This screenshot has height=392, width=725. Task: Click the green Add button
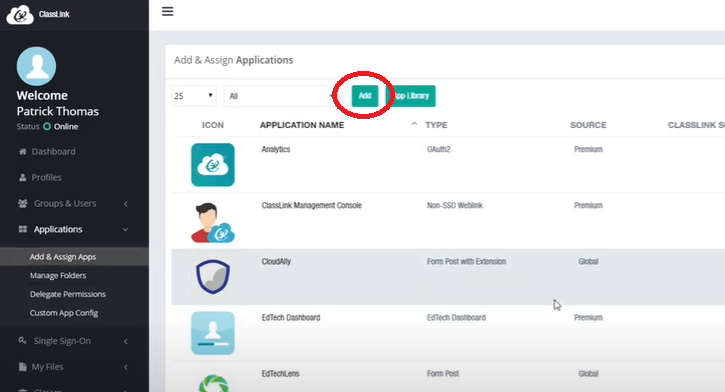pyautogui.click(x=365, y=96)
